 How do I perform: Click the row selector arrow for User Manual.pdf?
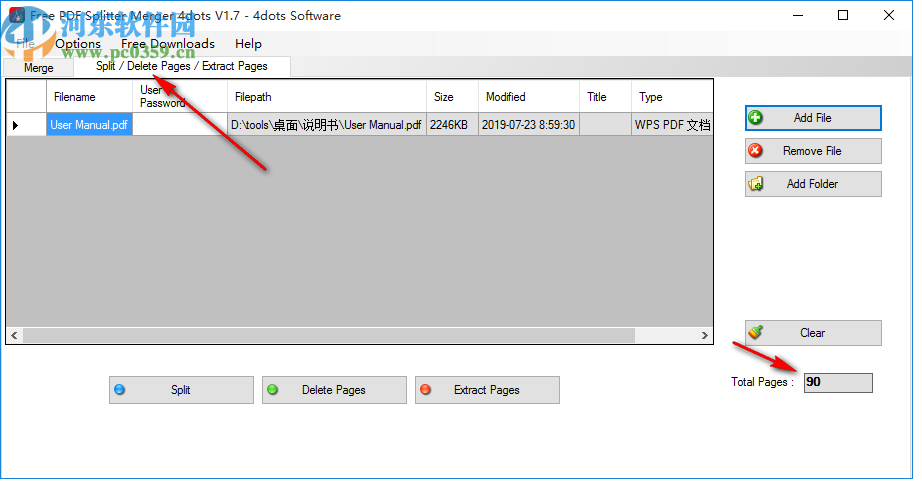coord(26,125)
